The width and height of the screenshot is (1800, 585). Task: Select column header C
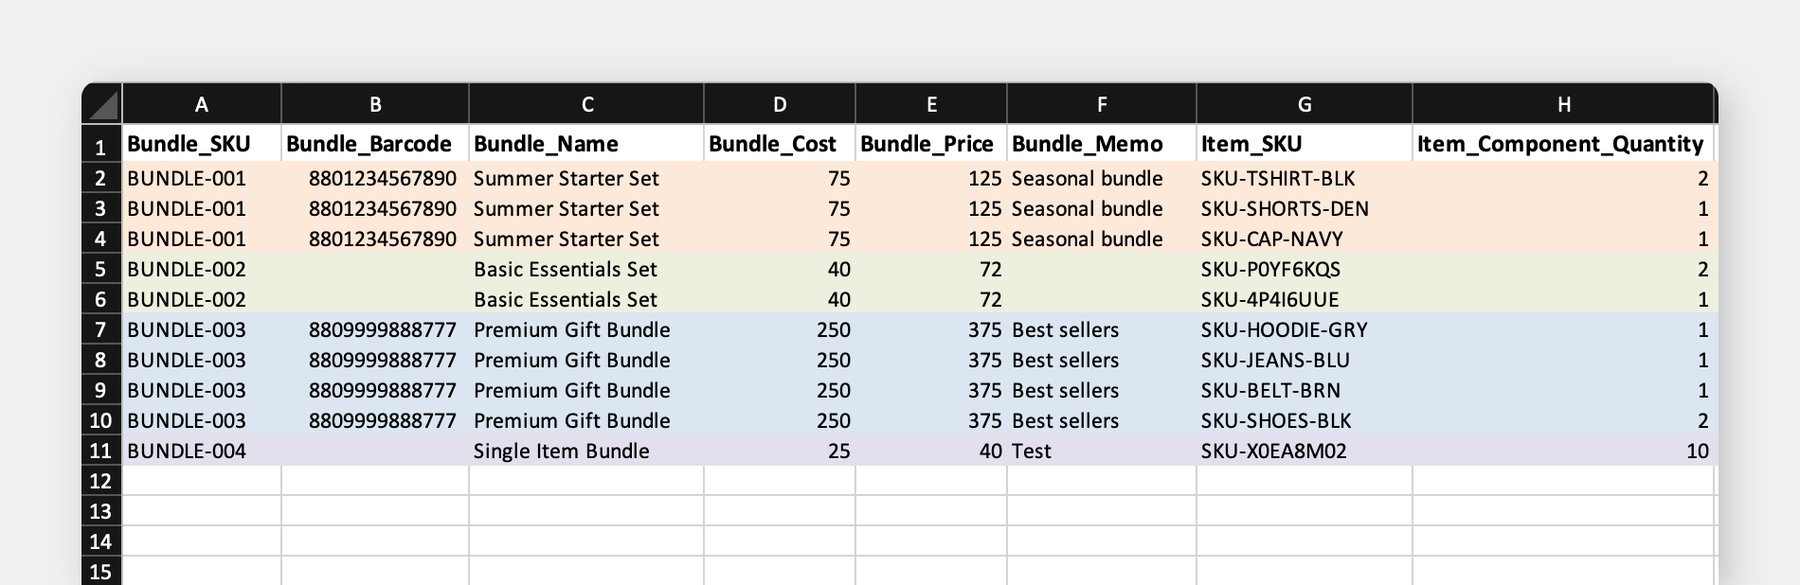(x=586, y=103)
